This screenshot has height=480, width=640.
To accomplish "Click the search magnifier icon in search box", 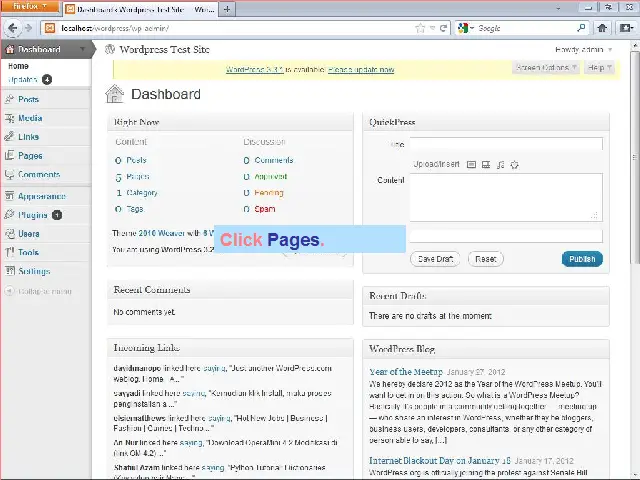I will pos(581,28).
